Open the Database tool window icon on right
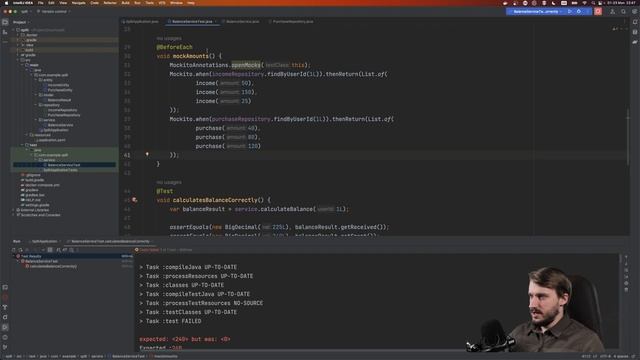Screen dimensions: 640x360 pyautogui.click(x=635, y=32)
